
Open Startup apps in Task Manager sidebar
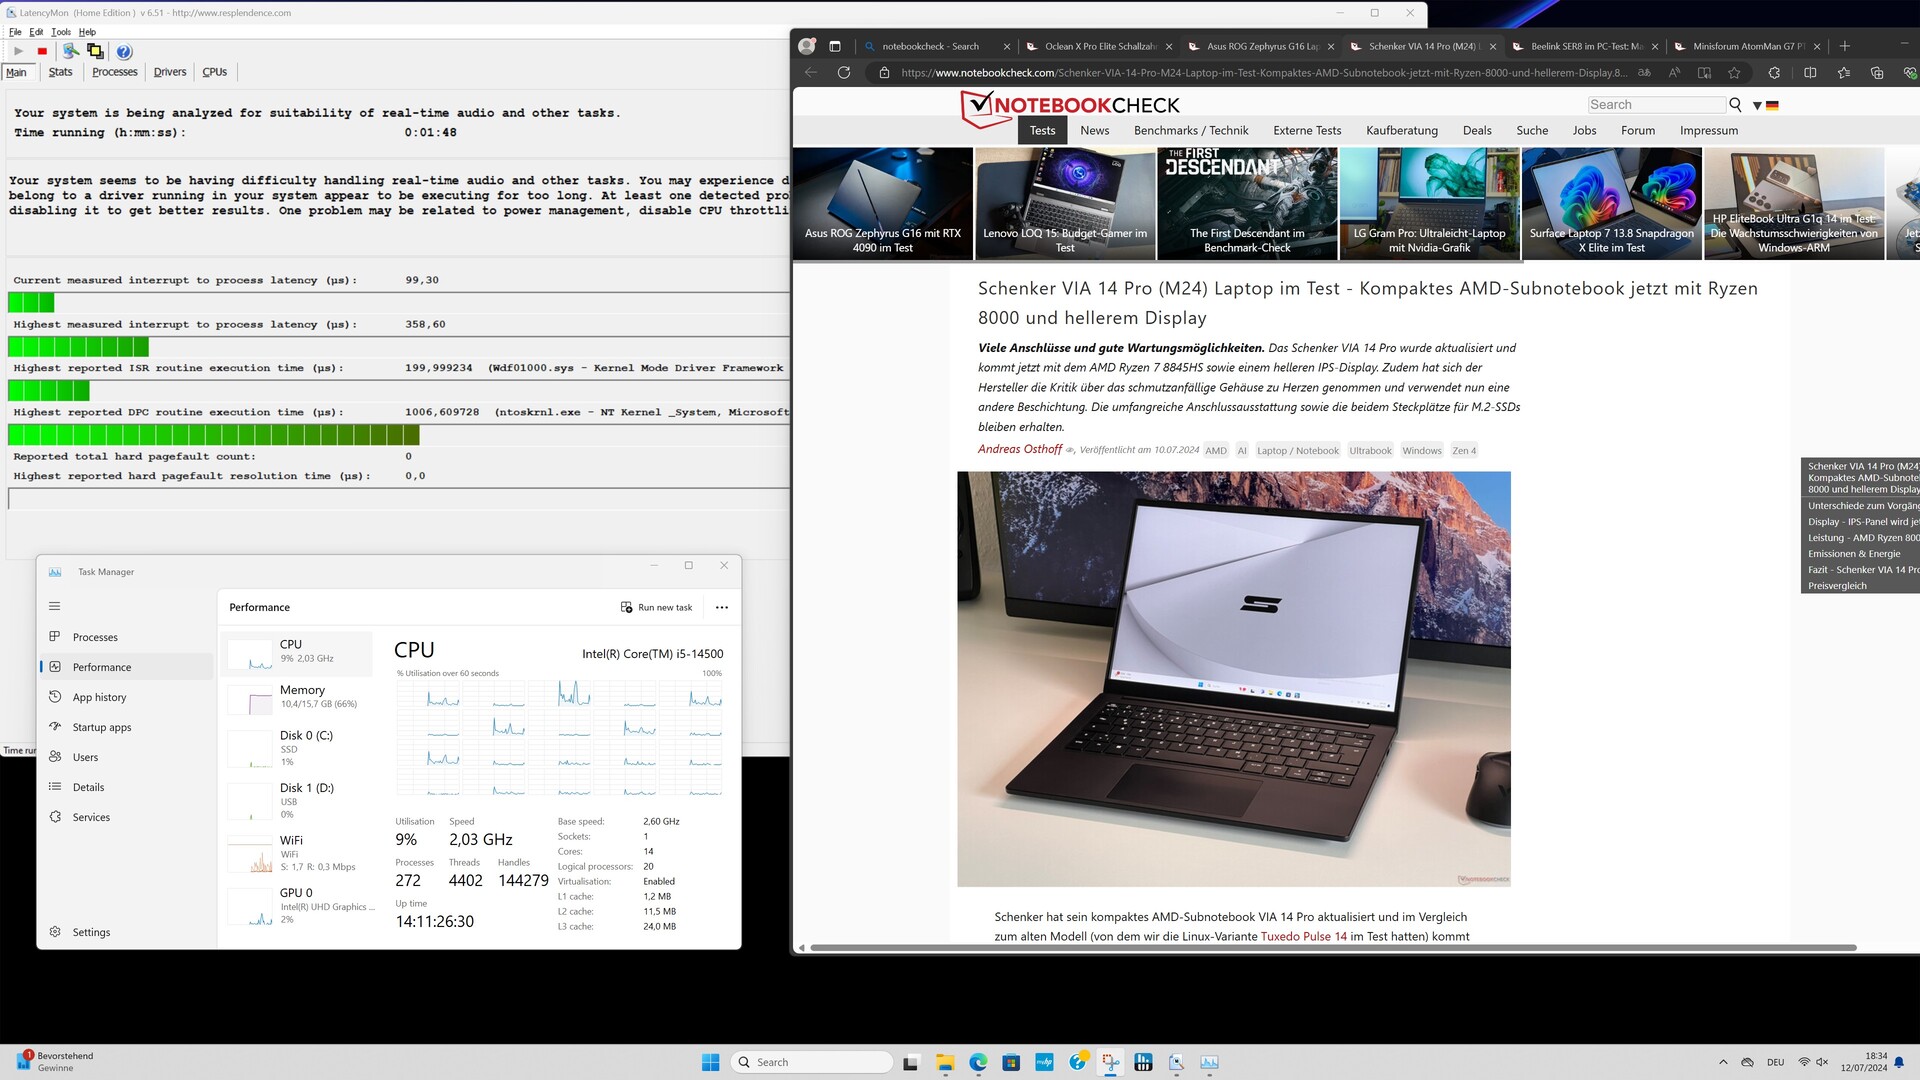(x=102, y=727)
